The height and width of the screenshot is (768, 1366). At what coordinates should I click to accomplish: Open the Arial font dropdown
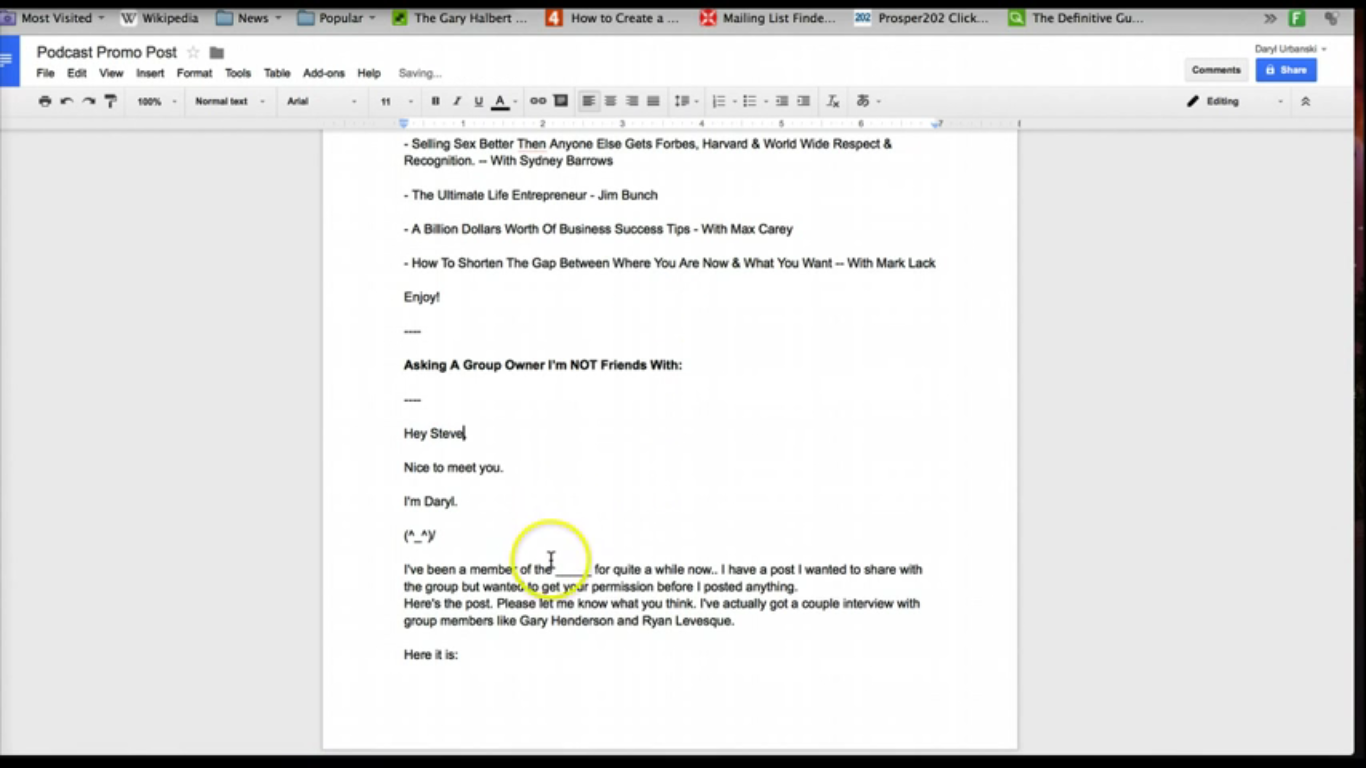coord(321,101)
